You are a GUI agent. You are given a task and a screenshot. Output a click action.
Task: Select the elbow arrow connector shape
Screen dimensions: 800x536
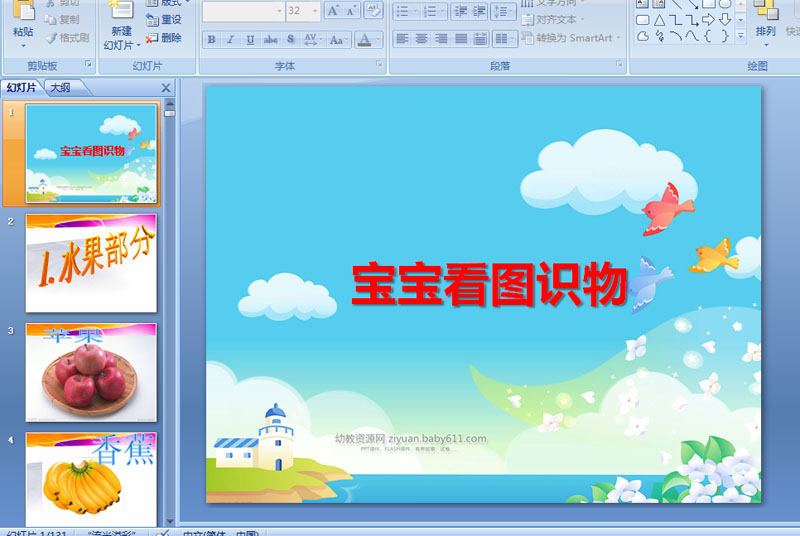click(x=692, y=20)
